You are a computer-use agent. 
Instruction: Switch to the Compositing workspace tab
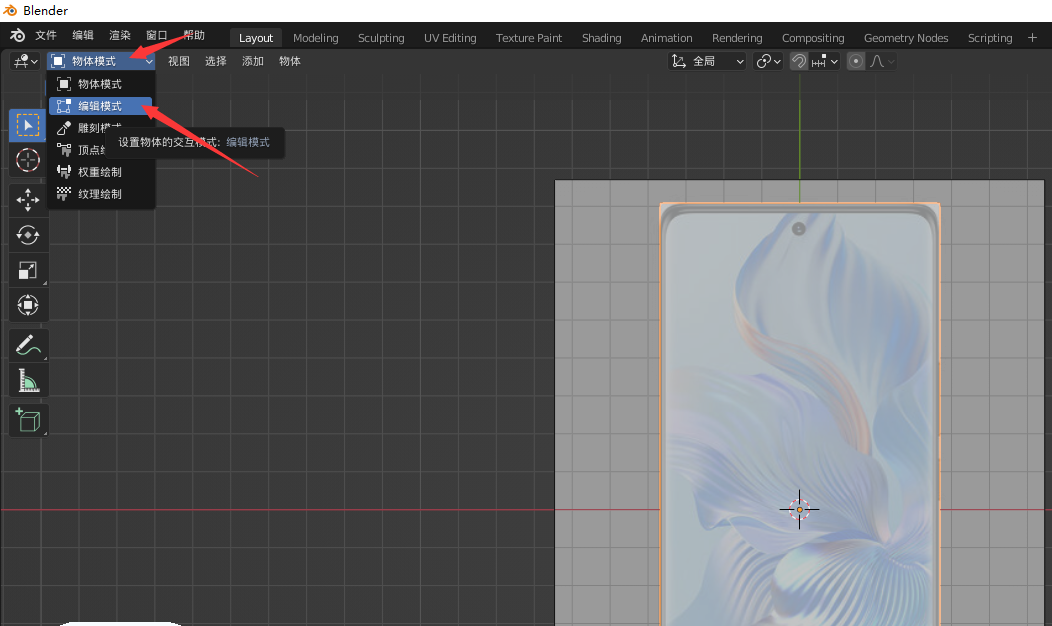tap(812, 38)
